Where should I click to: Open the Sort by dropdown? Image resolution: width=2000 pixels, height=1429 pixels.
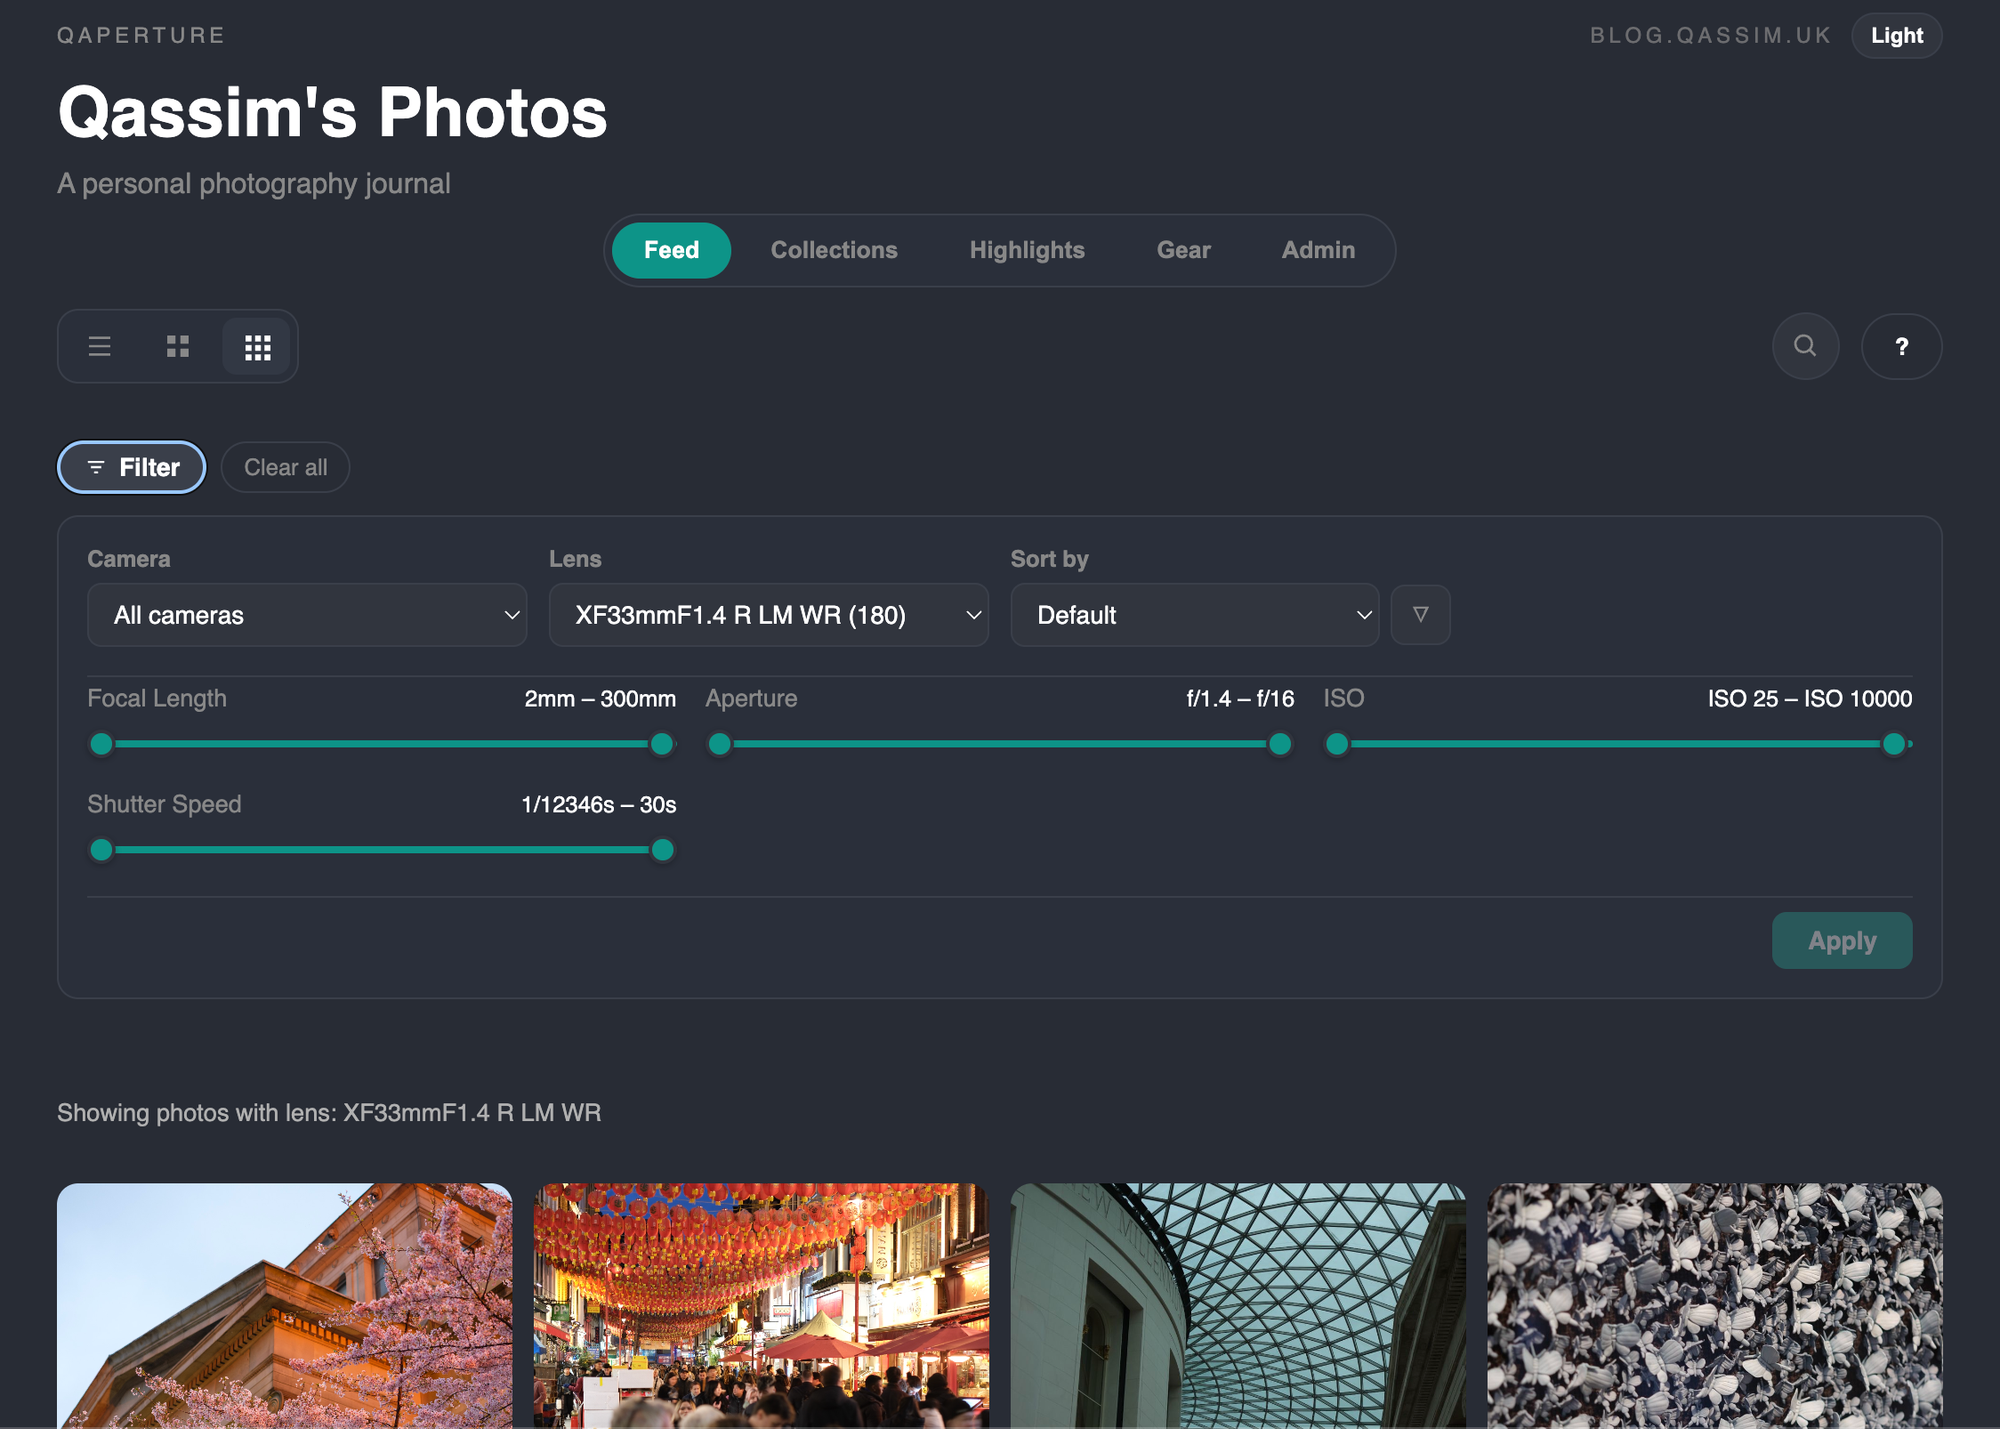1194,615
